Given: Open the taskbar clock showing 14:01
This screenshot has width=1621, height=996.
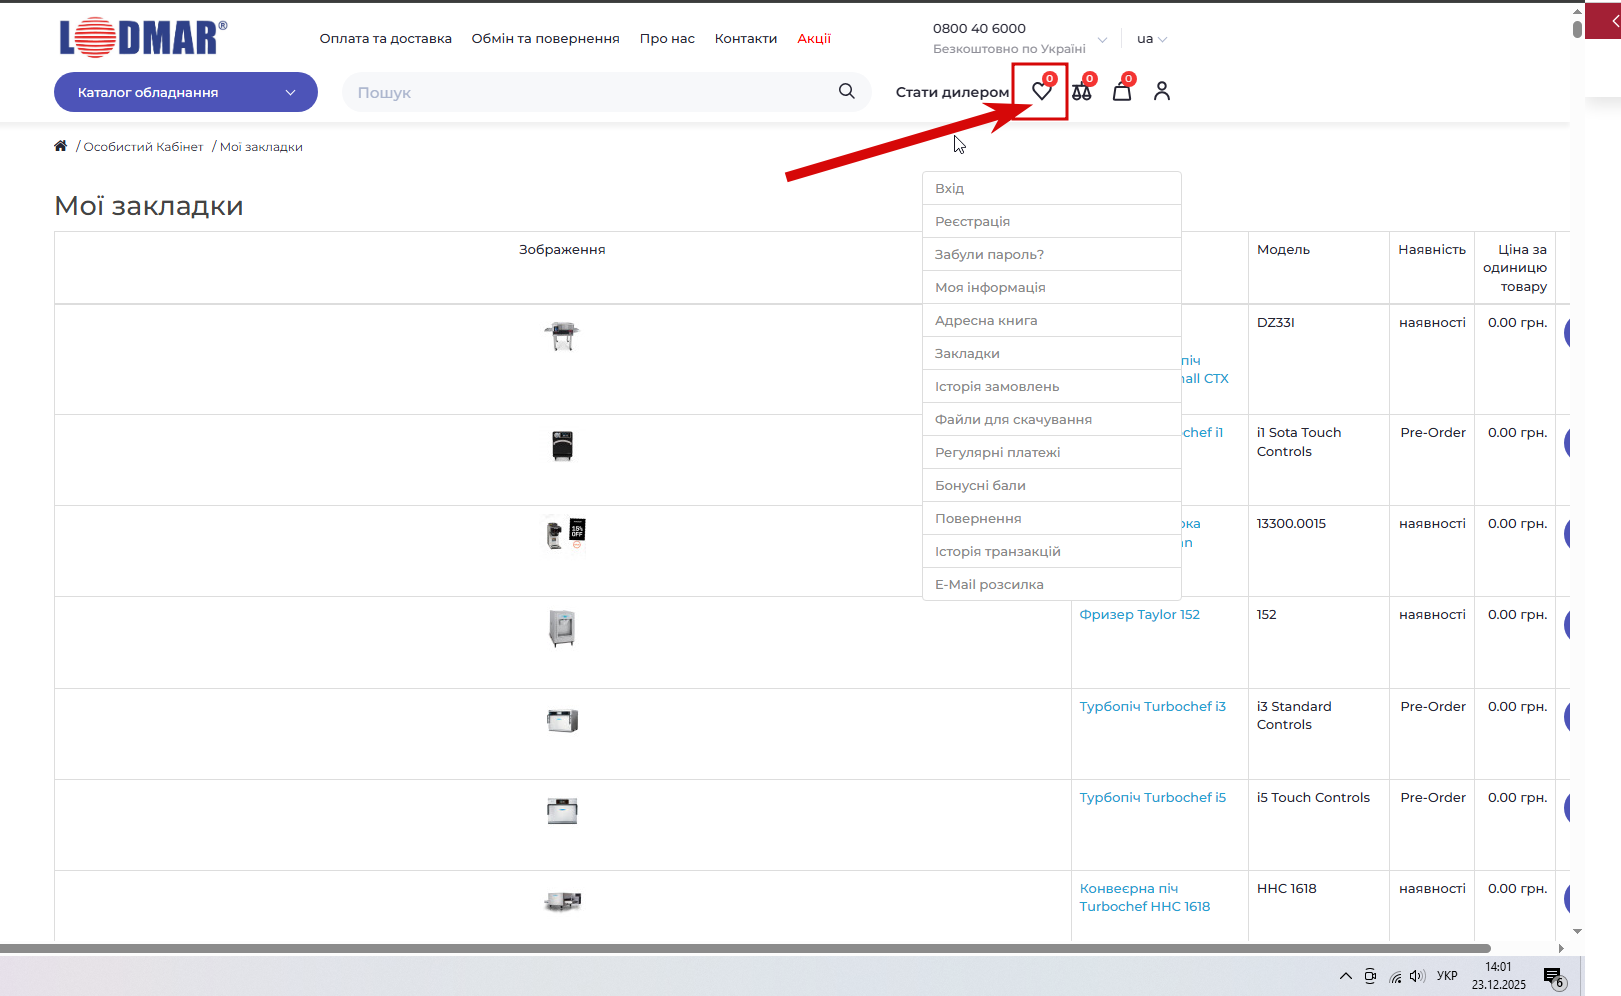Looking at the screenshot, I should click(x=1498, y=976).
